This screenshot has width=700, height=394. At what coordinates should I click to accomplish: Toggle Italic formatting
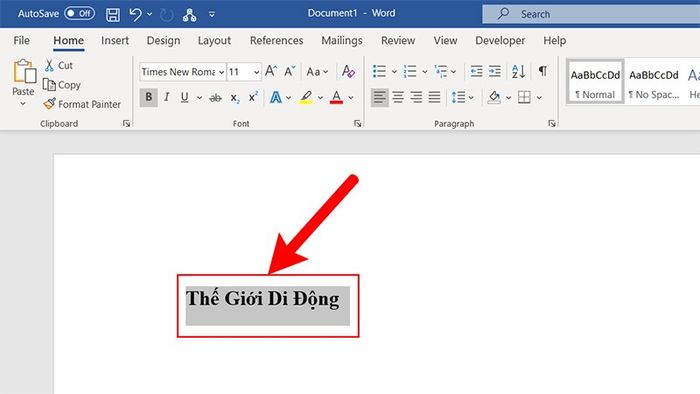tap(167, 97)
